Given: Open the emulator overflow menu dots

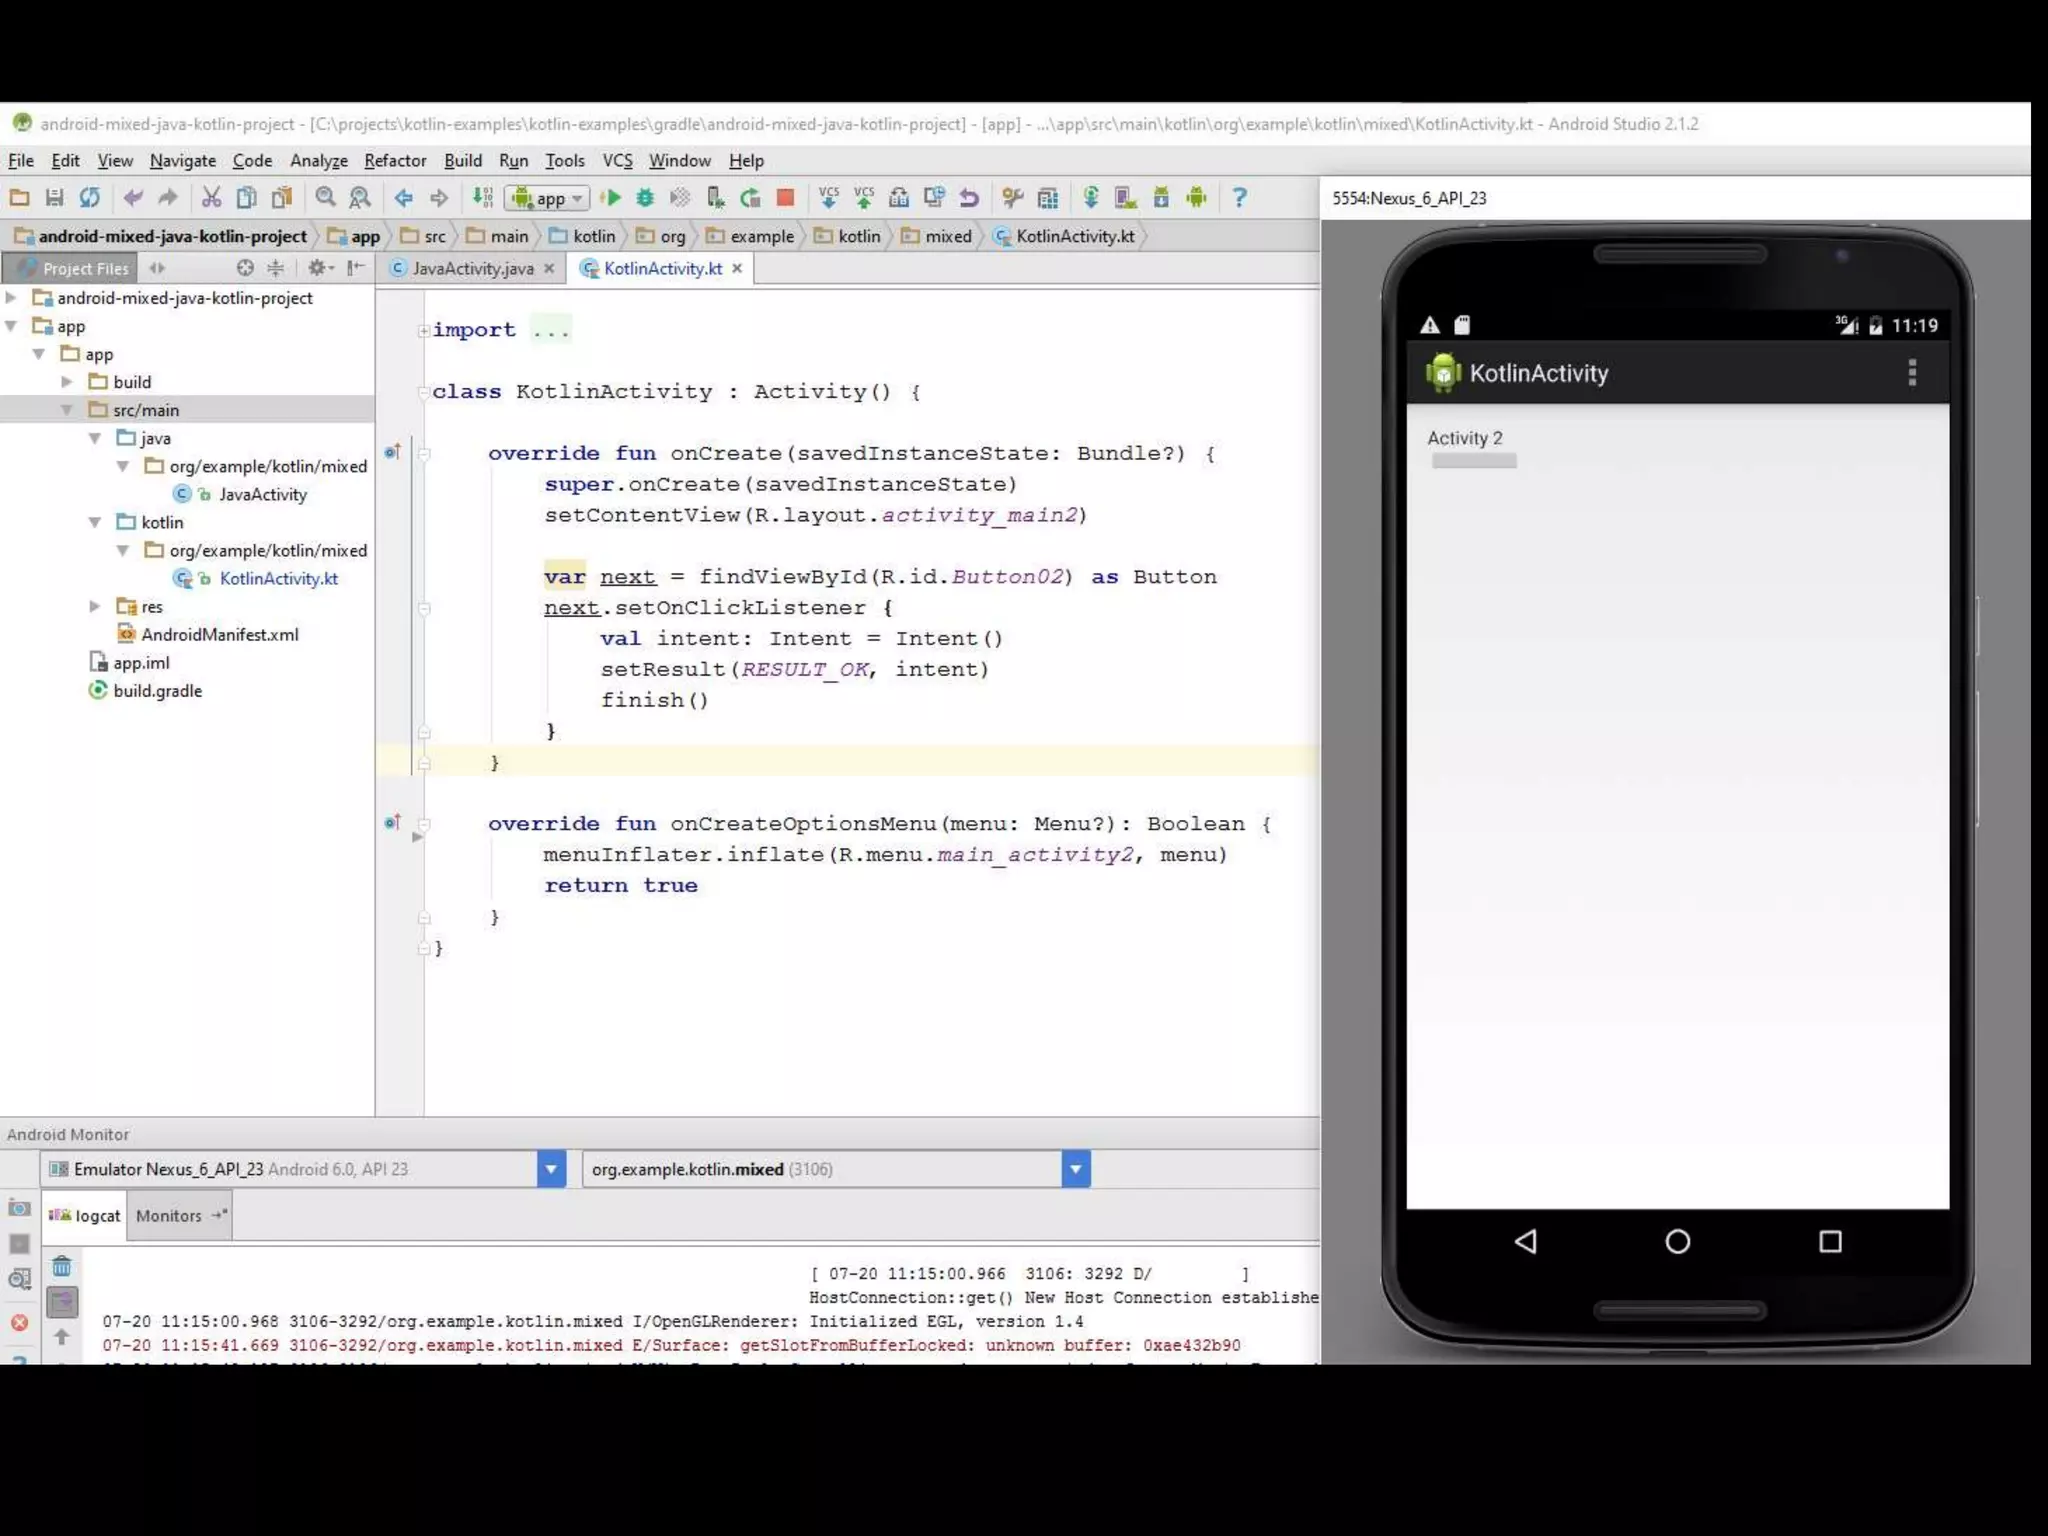Looking at the screenshot, I should point(1912,373).
